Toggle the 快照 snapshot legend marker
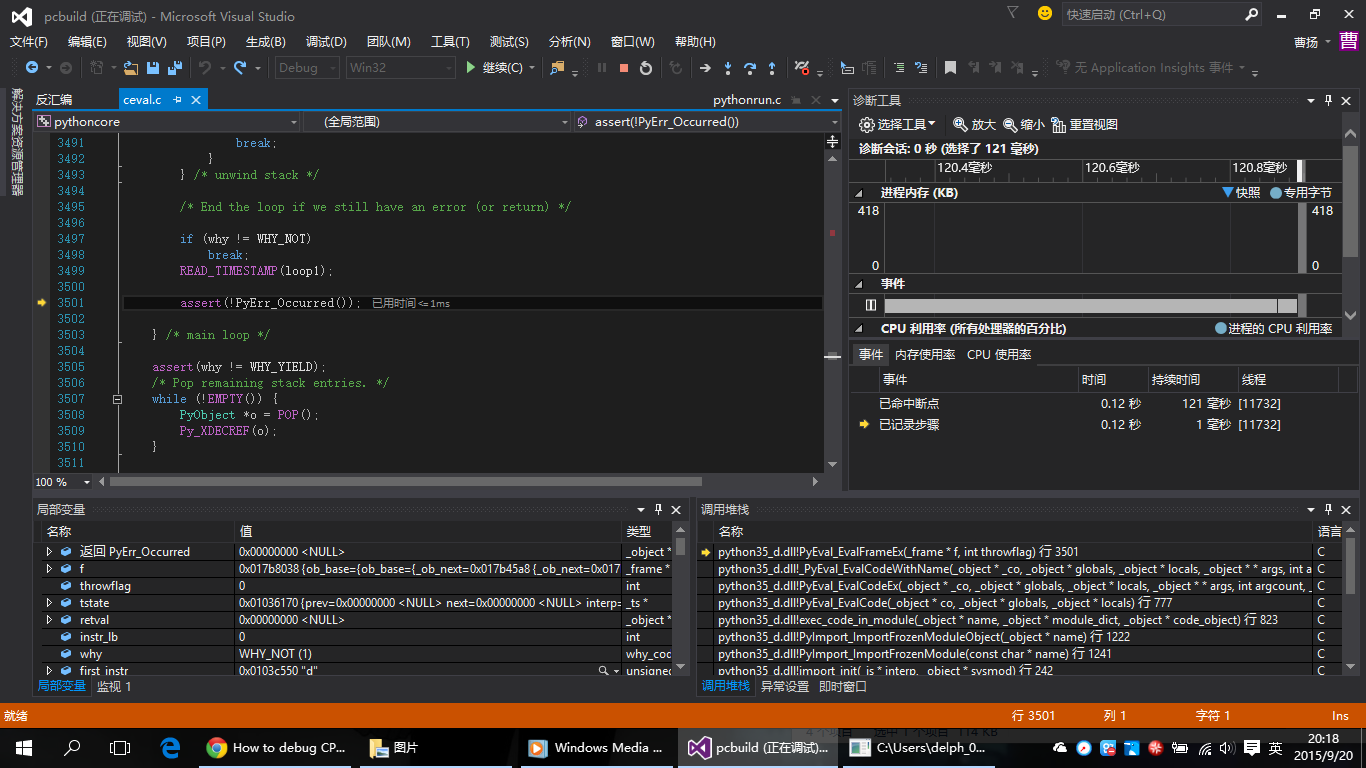This screenshot has width=1366, height=768. 1228,192
